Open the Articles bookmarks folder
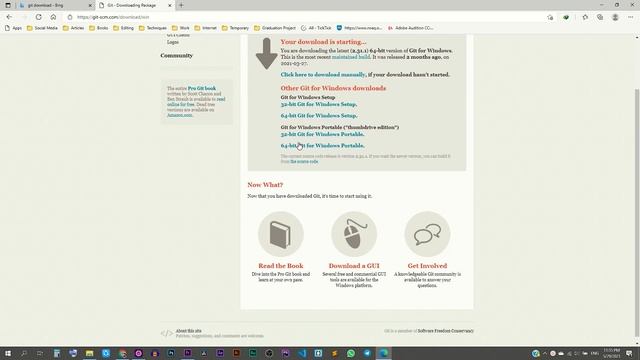 coord(73,28)
